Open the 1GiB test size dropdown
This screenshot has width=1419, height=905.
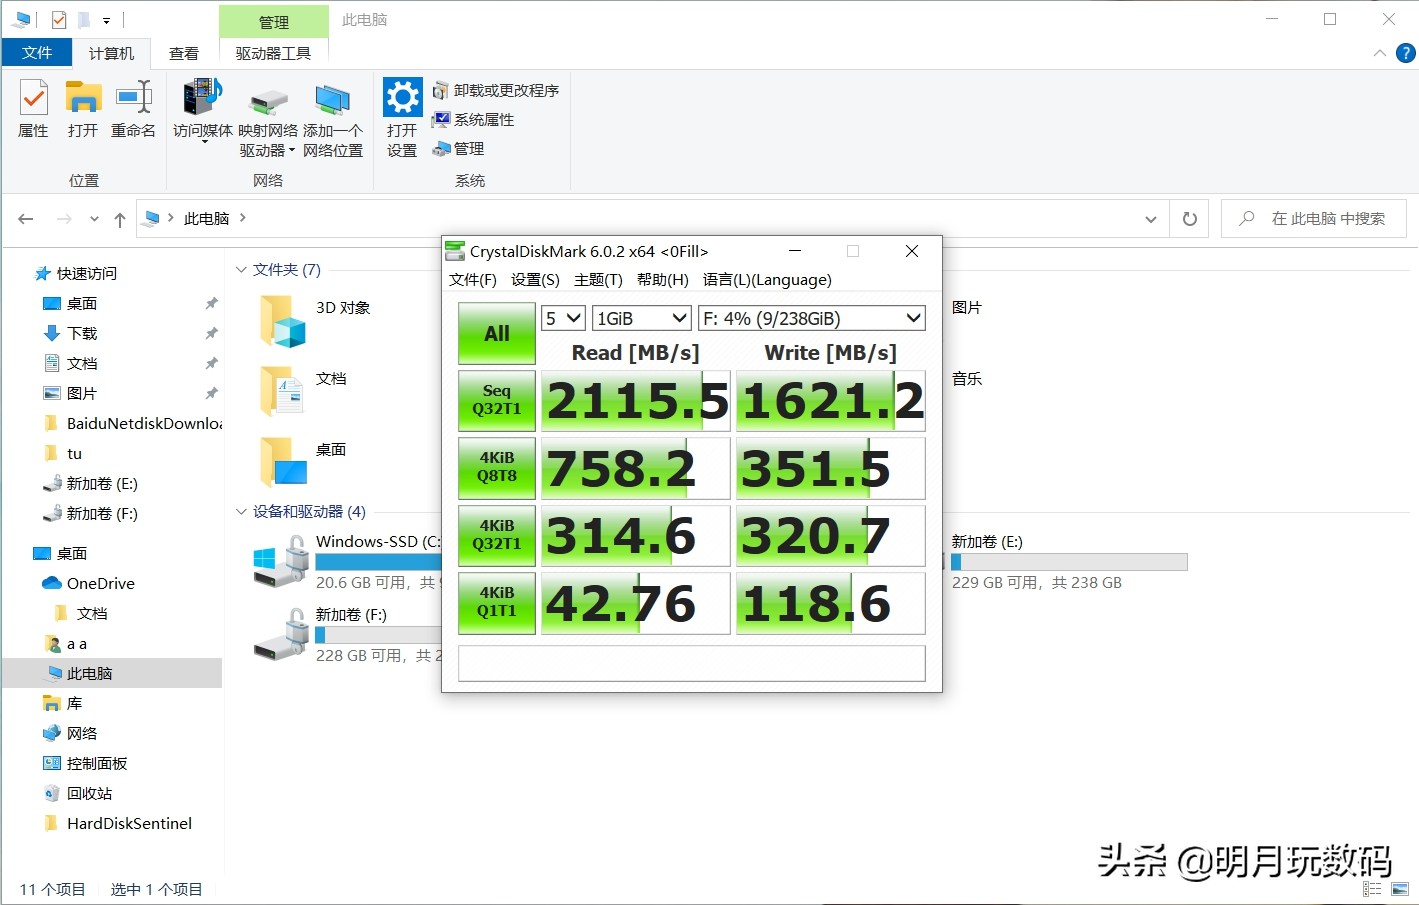[640, 317]
